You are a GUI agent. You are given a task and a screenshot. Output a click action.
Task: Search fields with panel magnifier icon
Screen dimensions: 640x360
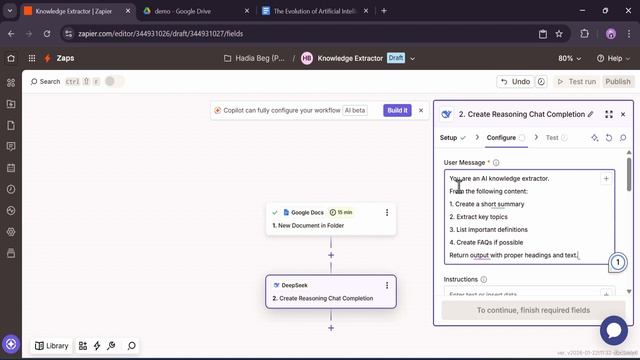(623, 138)
